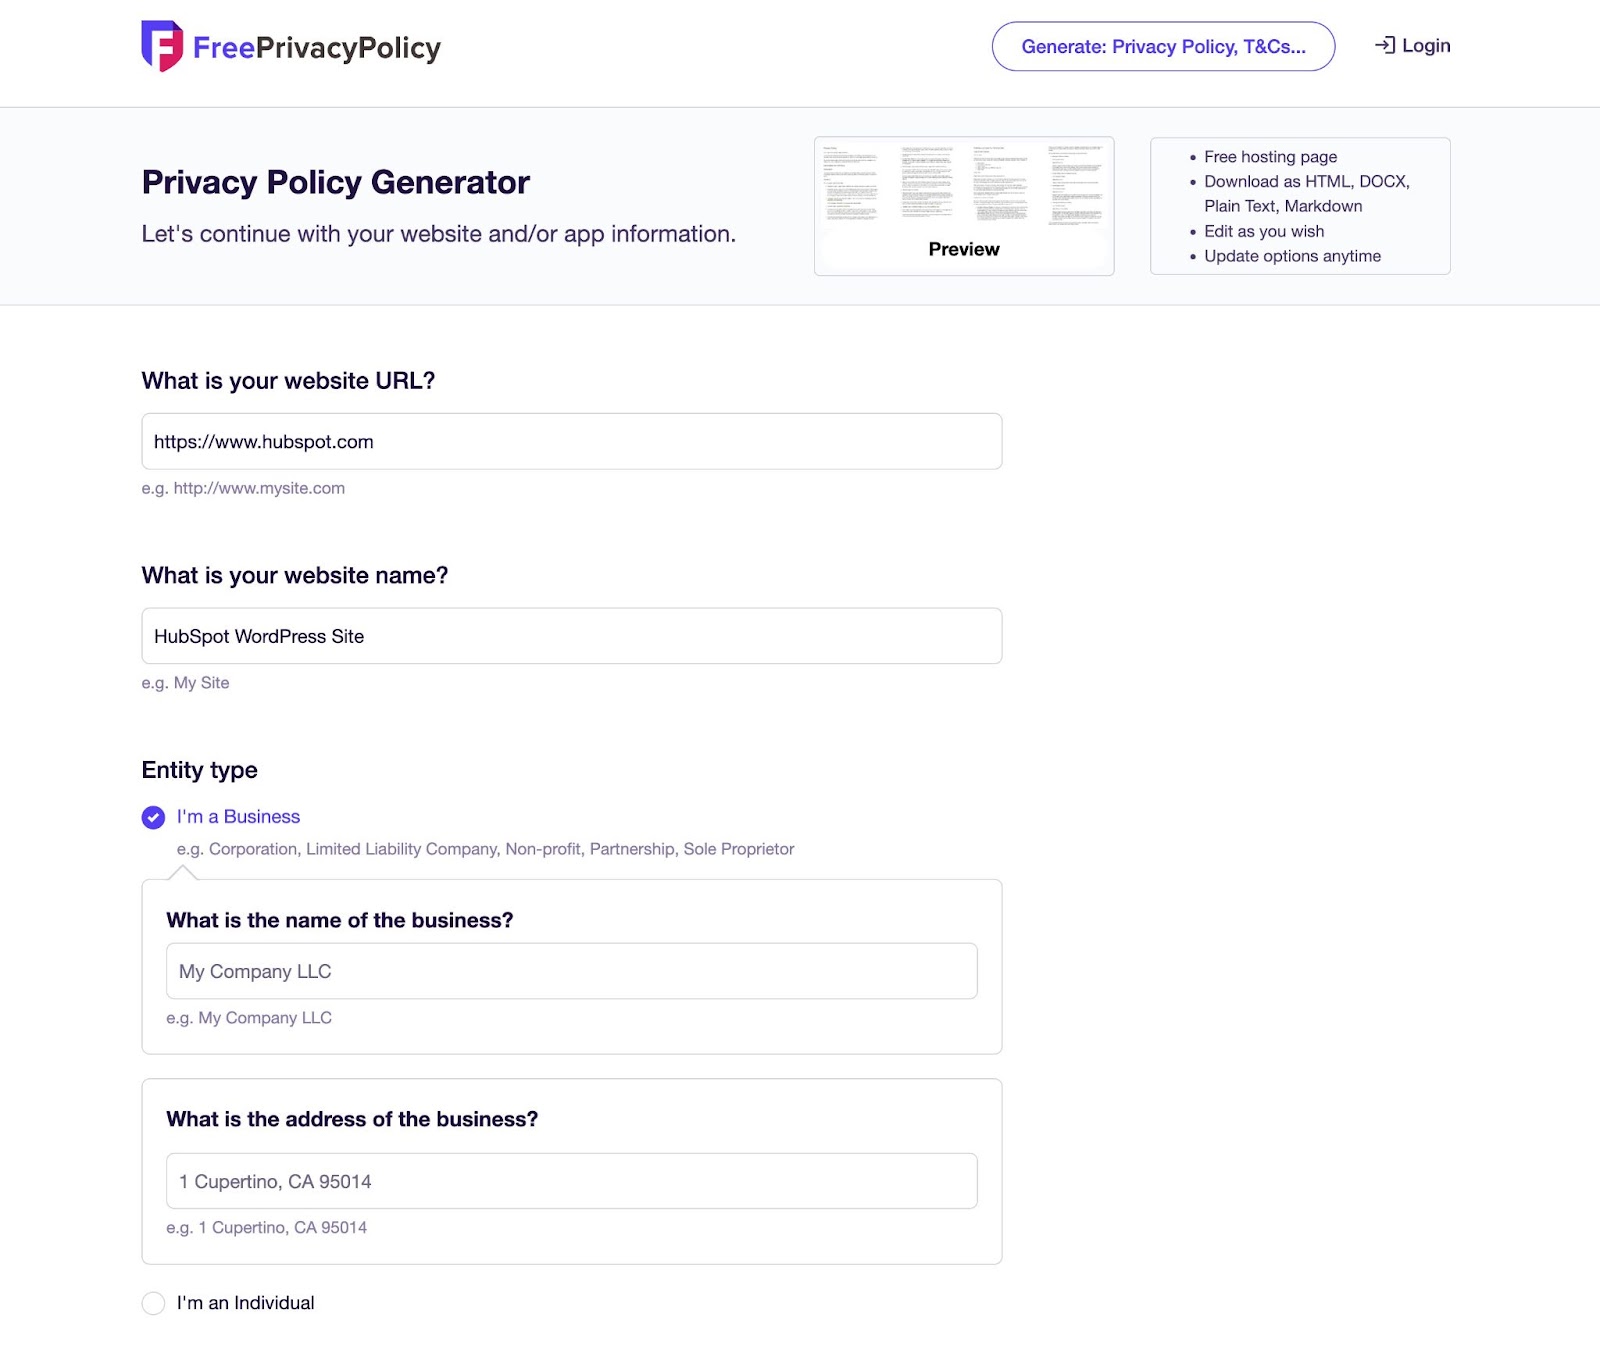Click the FreePrivacyPolicy shield logo icon

(x=161, y=46)
